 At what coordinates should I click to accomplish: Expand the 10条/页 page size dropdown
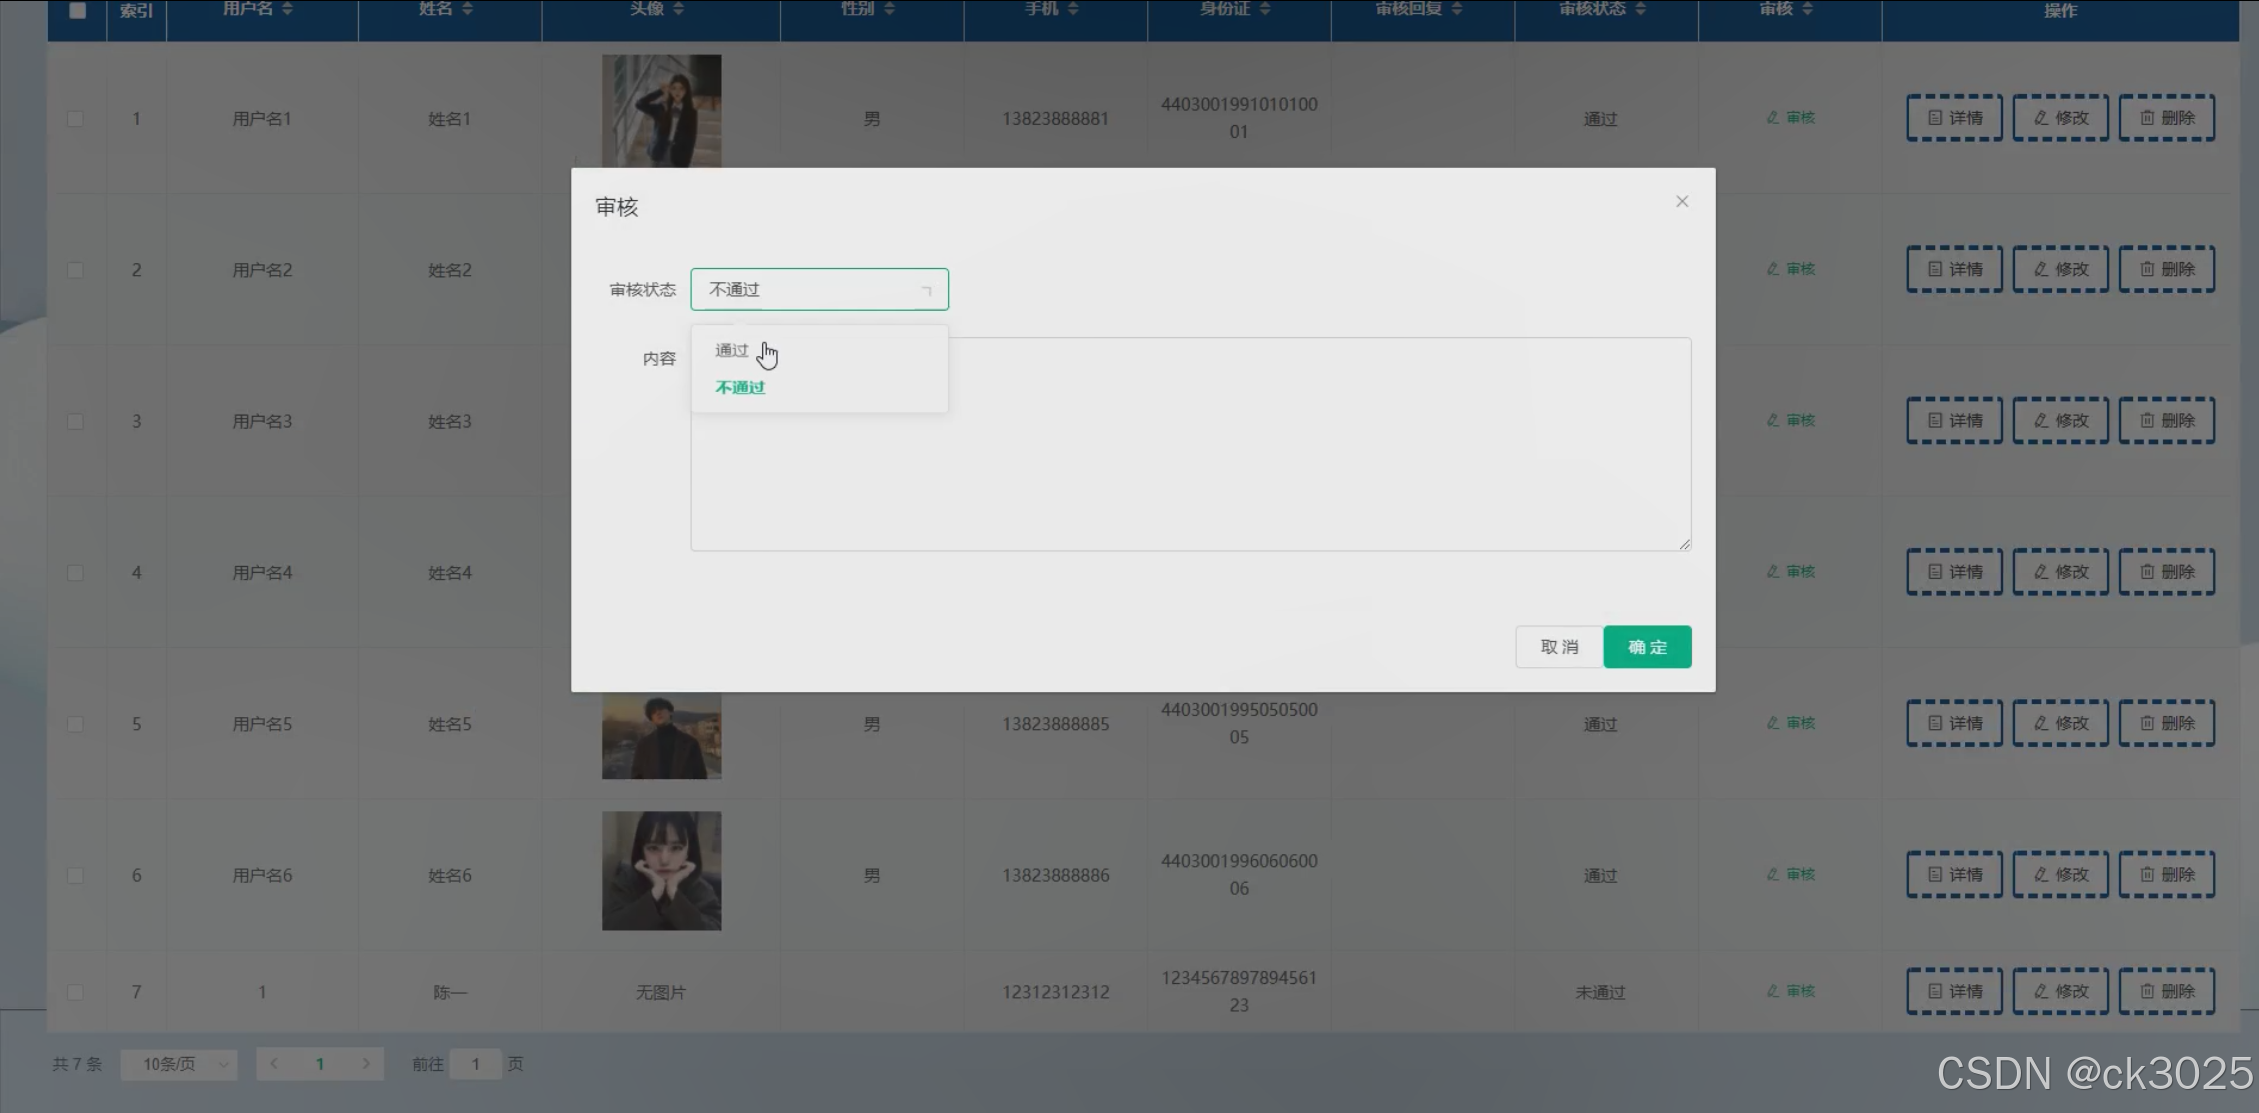[x=180, y=1064]
